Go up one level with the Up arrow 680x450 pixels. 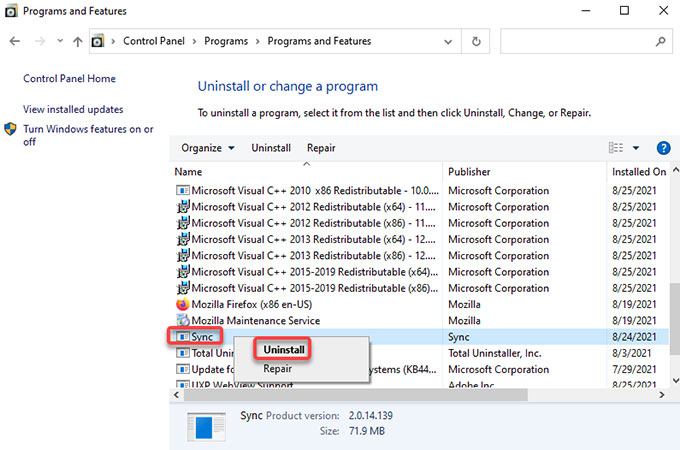pyautogui.click(x=78, y=41)
